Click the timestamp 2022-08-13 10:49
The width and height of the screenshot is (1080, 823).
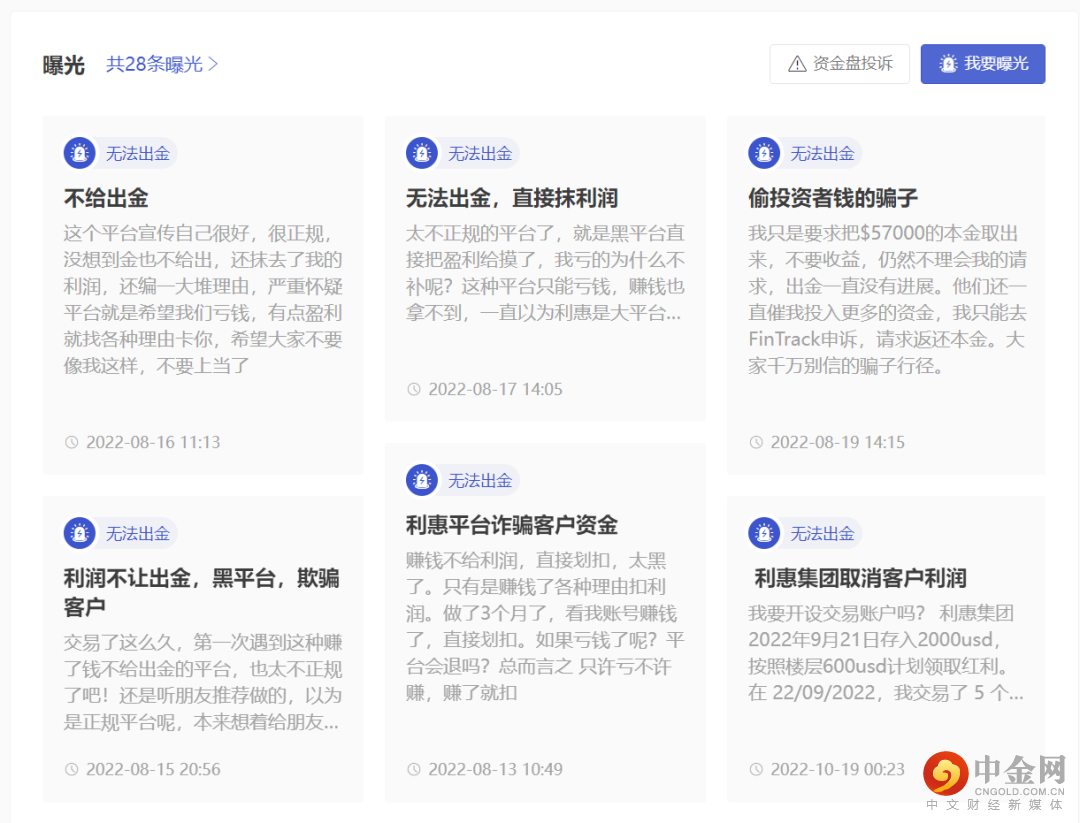(x=495, y=769)
